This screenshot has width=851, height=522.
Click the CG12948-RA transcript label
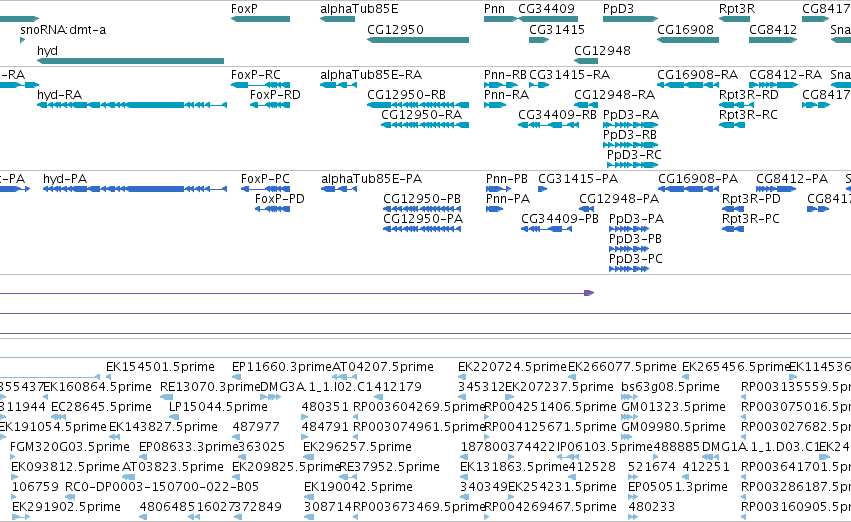pos(615,95)
